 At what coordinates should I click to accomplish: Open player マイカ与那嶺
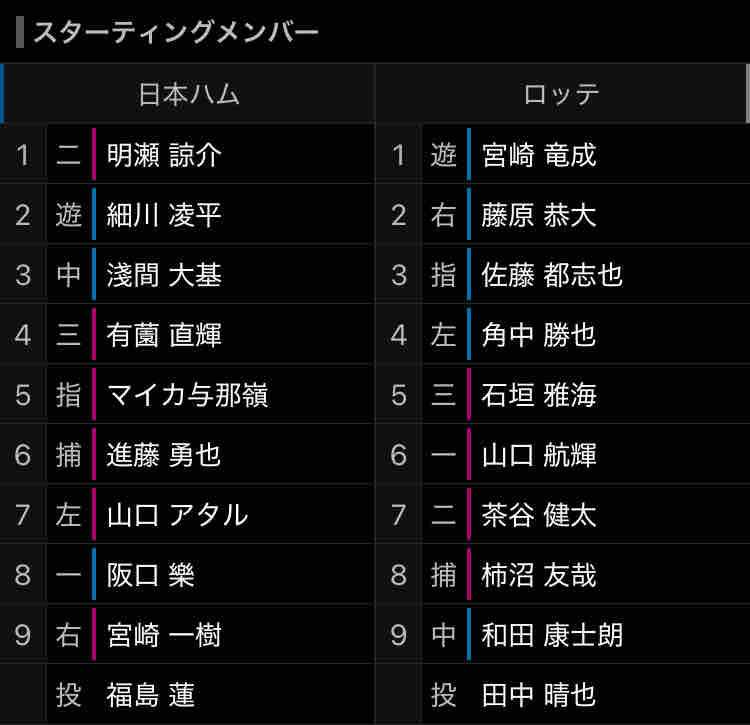(x=187, y=395)
